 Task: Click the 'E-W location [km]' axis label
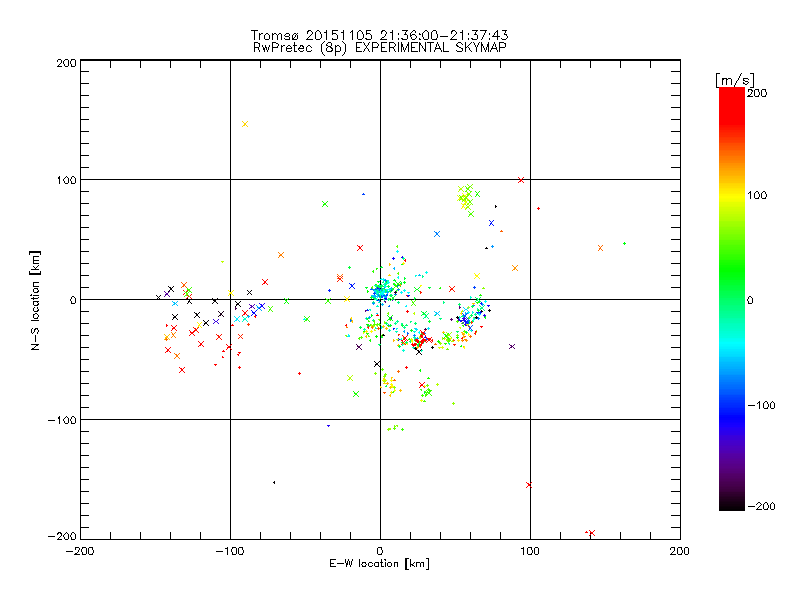379,564
